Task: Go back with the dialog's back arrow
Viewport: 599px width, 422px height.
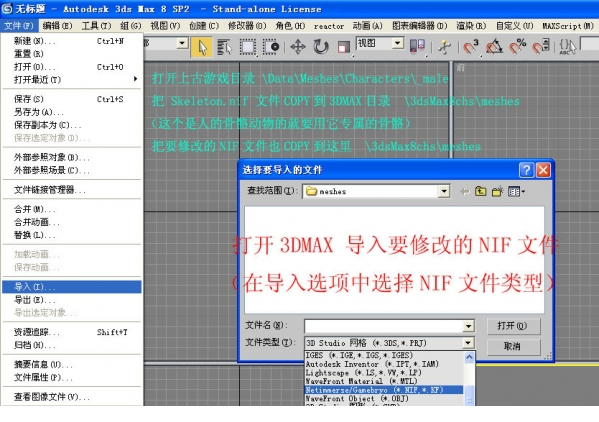Action: click(x=465, y=191)
